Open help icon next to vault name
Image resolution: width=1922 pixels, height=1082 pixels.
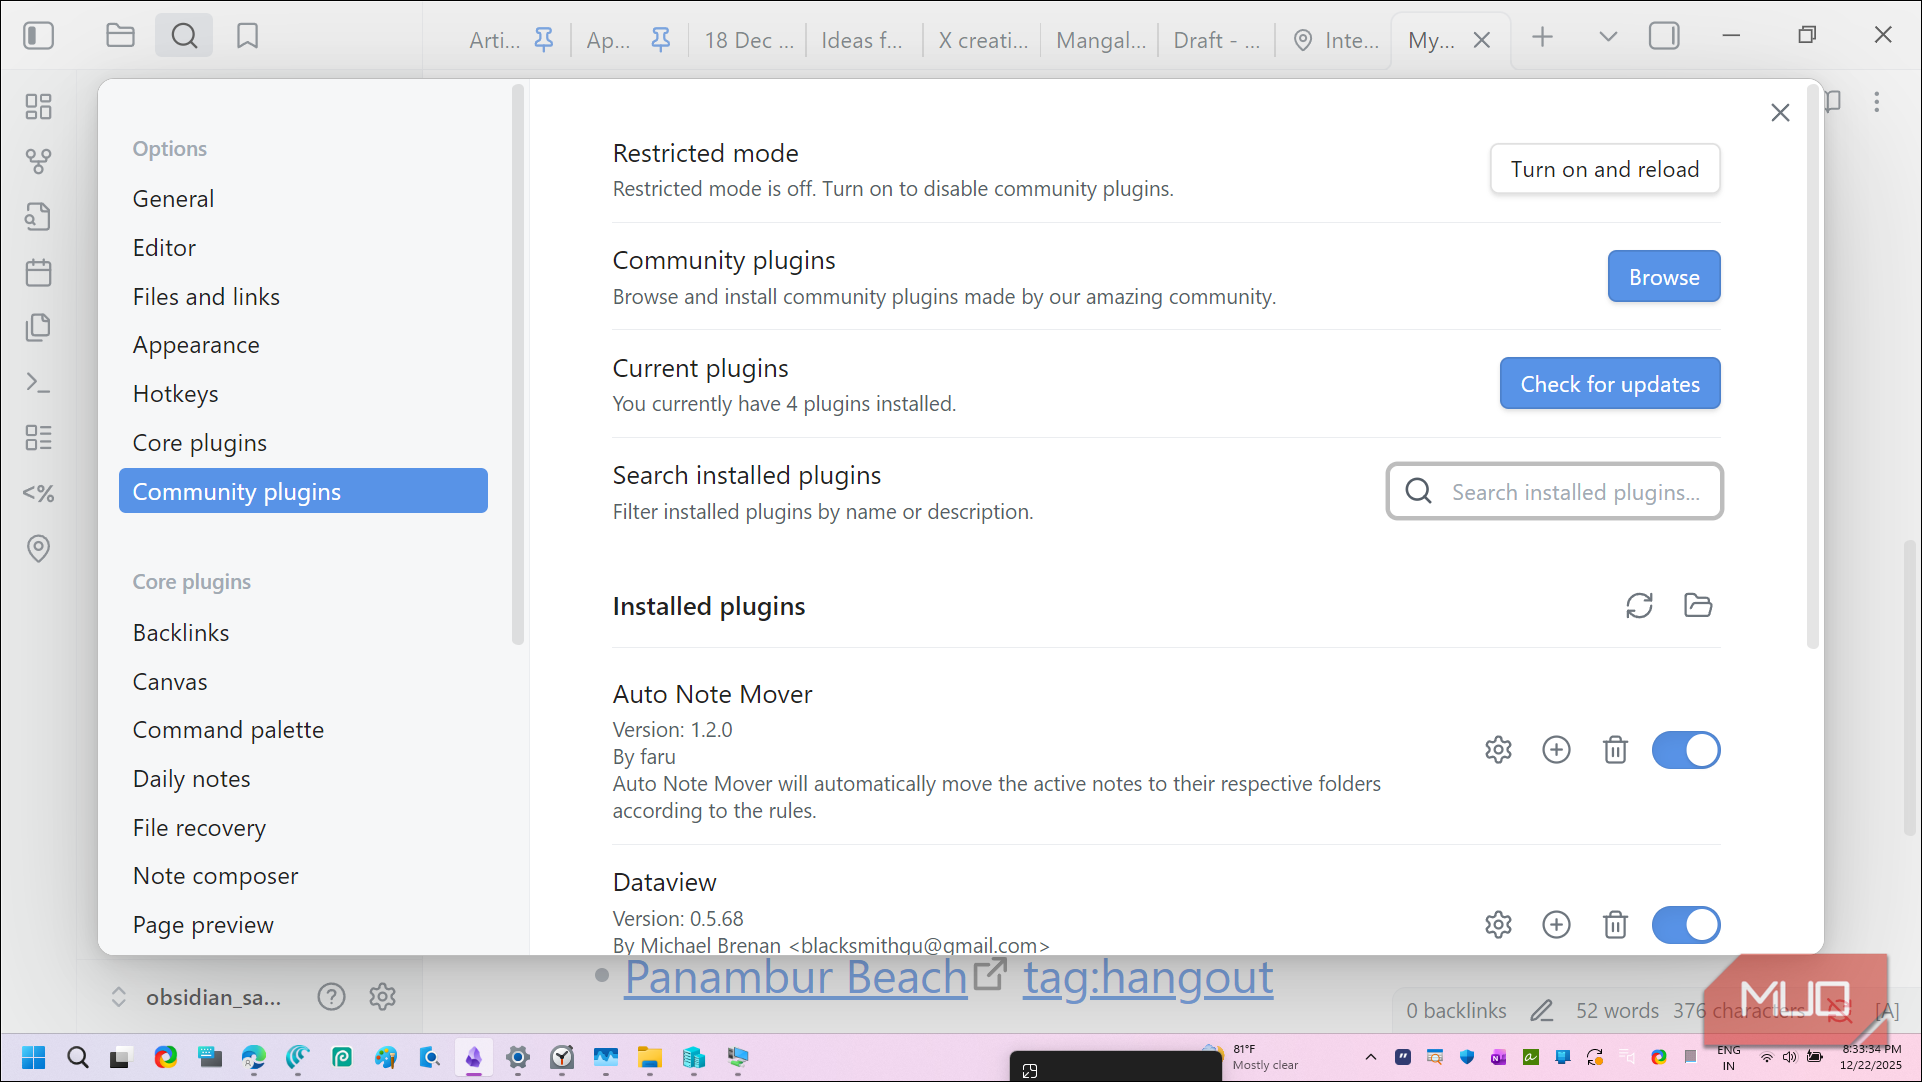(x=331, y=997)
